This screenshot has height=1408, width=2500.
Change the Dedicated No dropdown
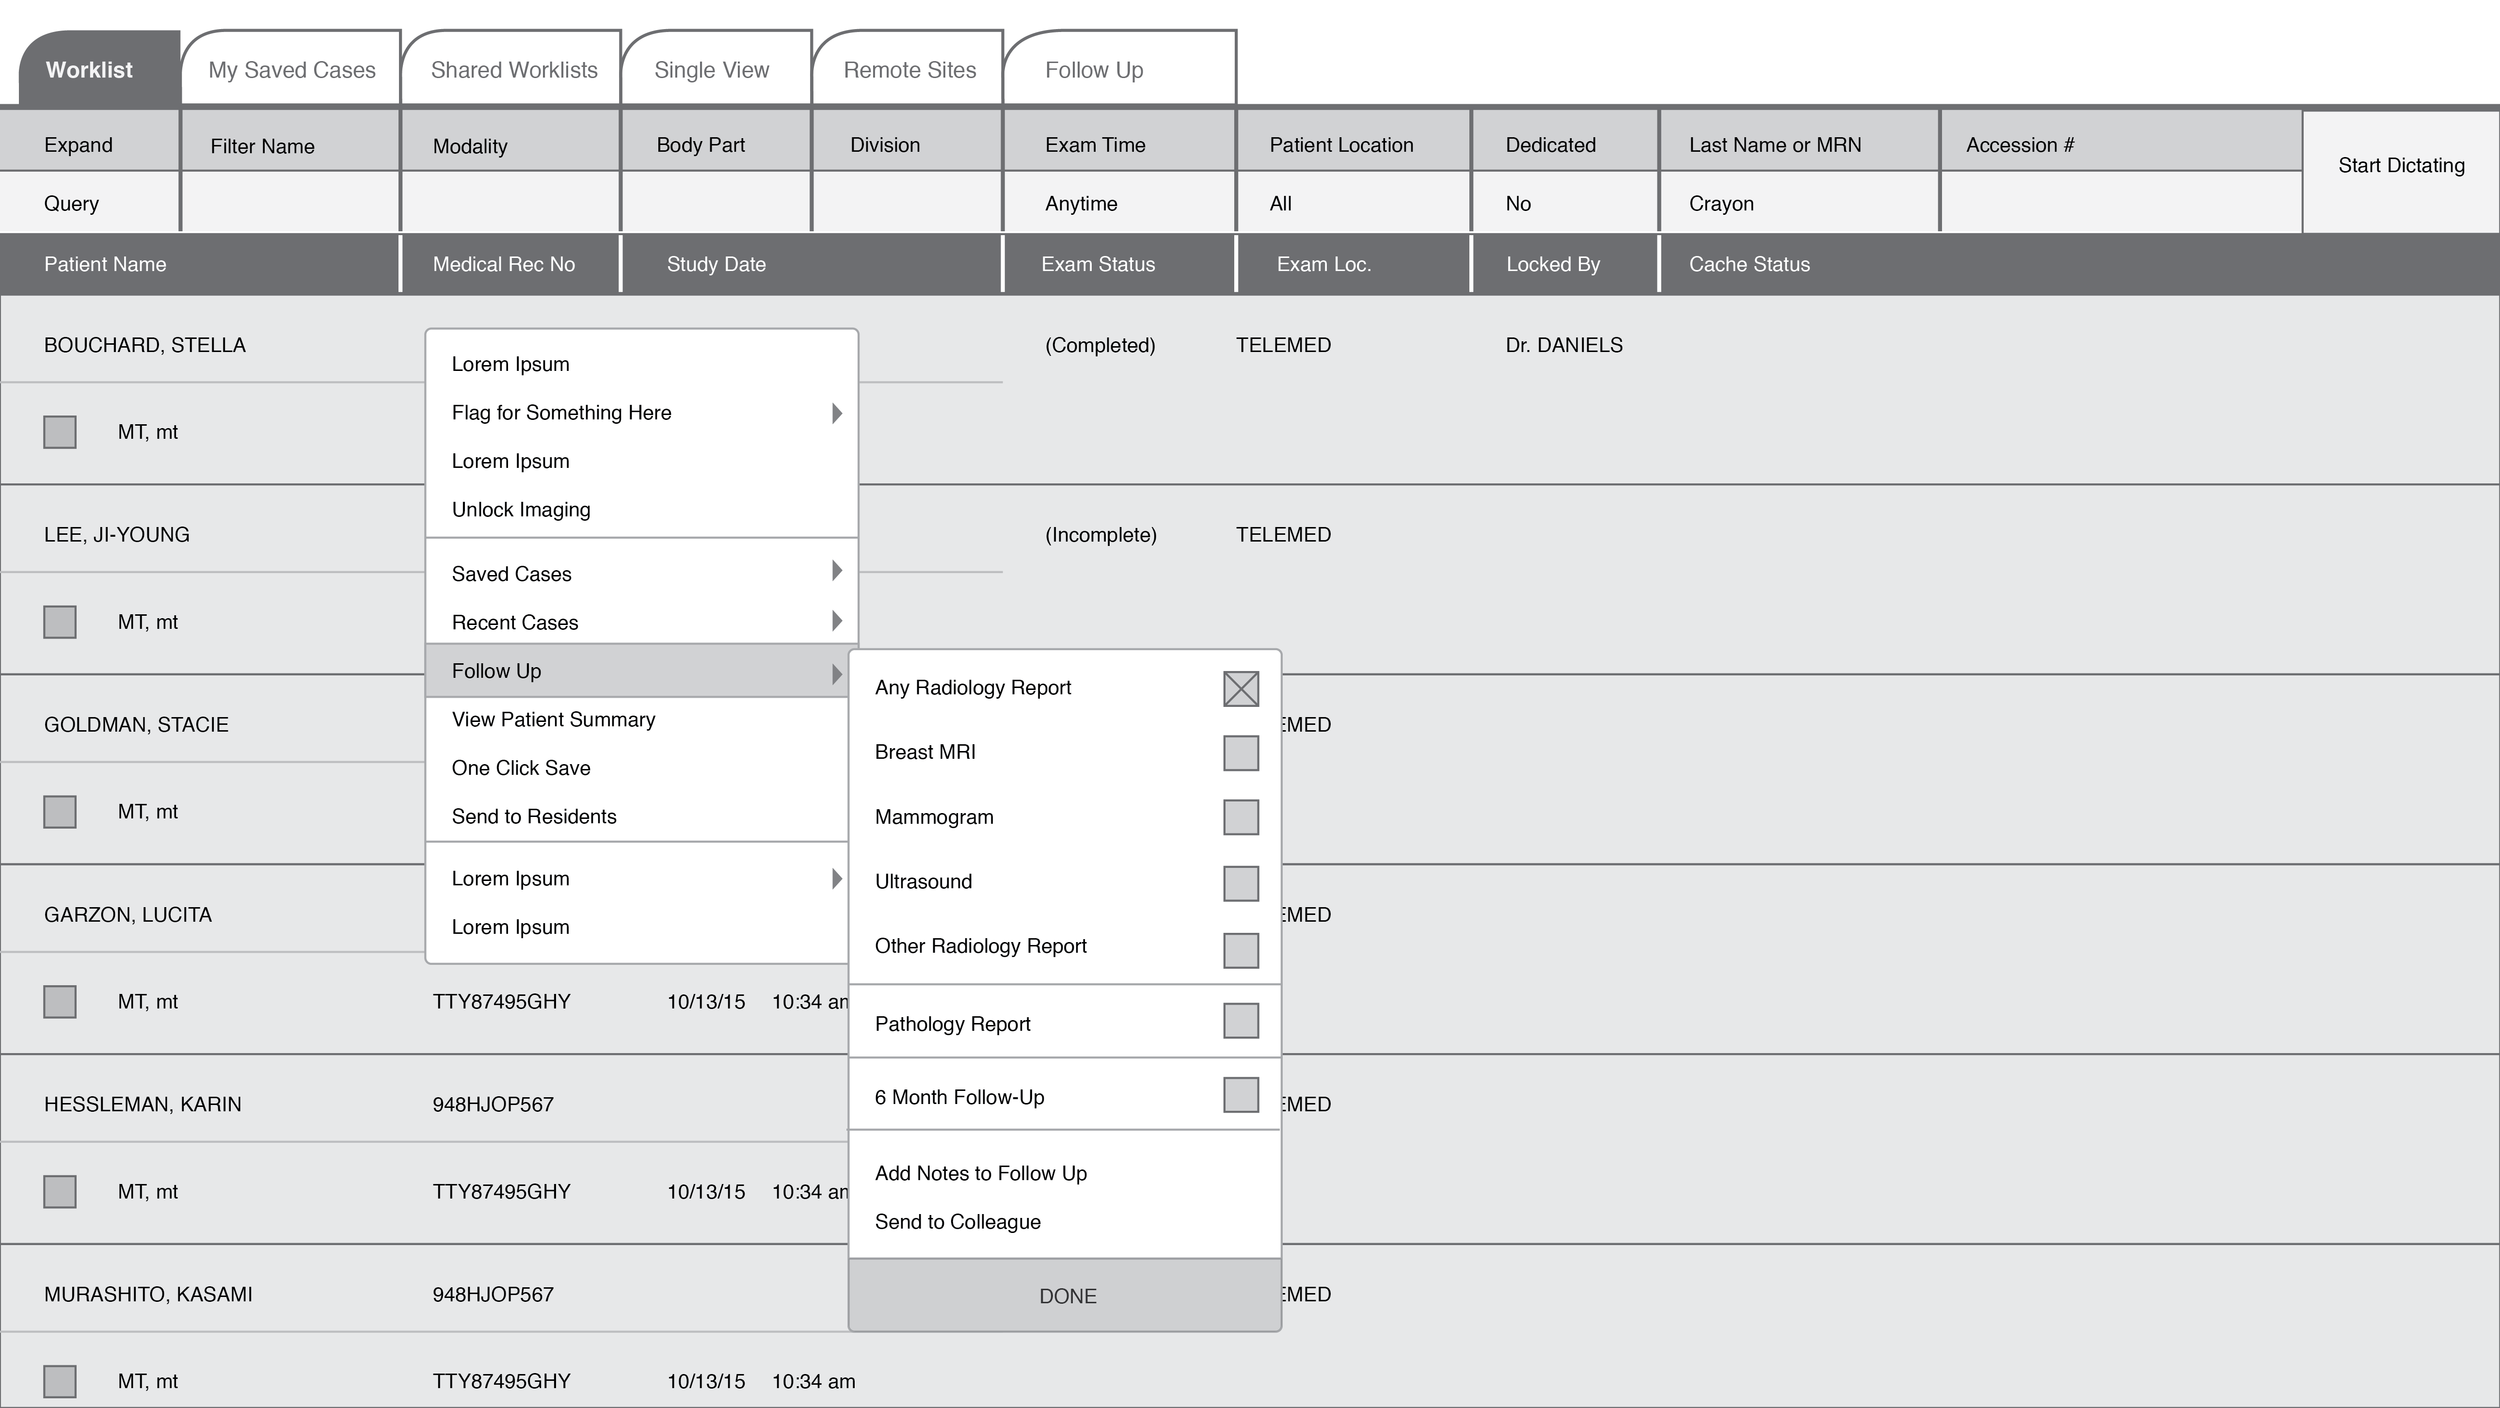(x=1565, y=202)
